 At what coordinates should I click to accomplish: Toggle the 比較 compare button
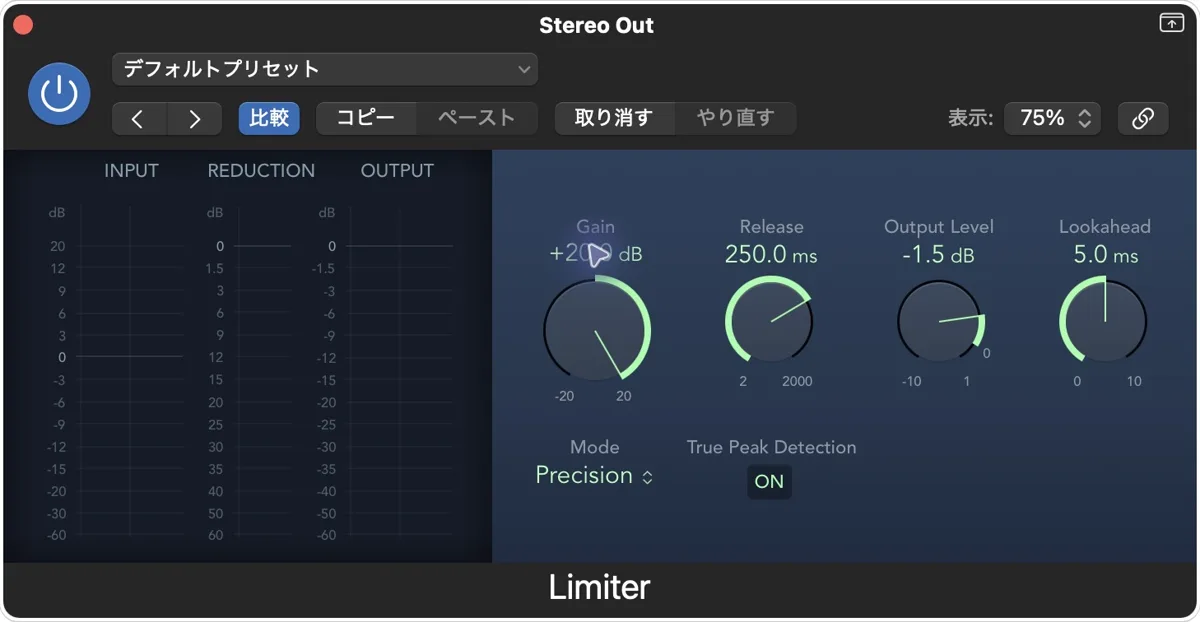[x=269, y=118]
